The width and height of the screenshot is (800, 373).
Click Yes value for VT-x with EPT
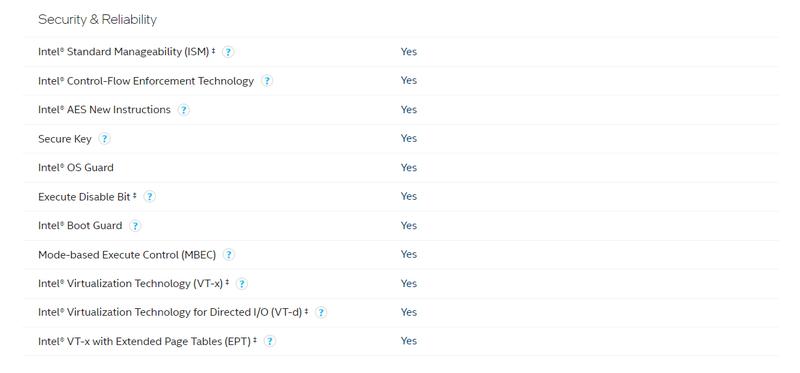409,341
